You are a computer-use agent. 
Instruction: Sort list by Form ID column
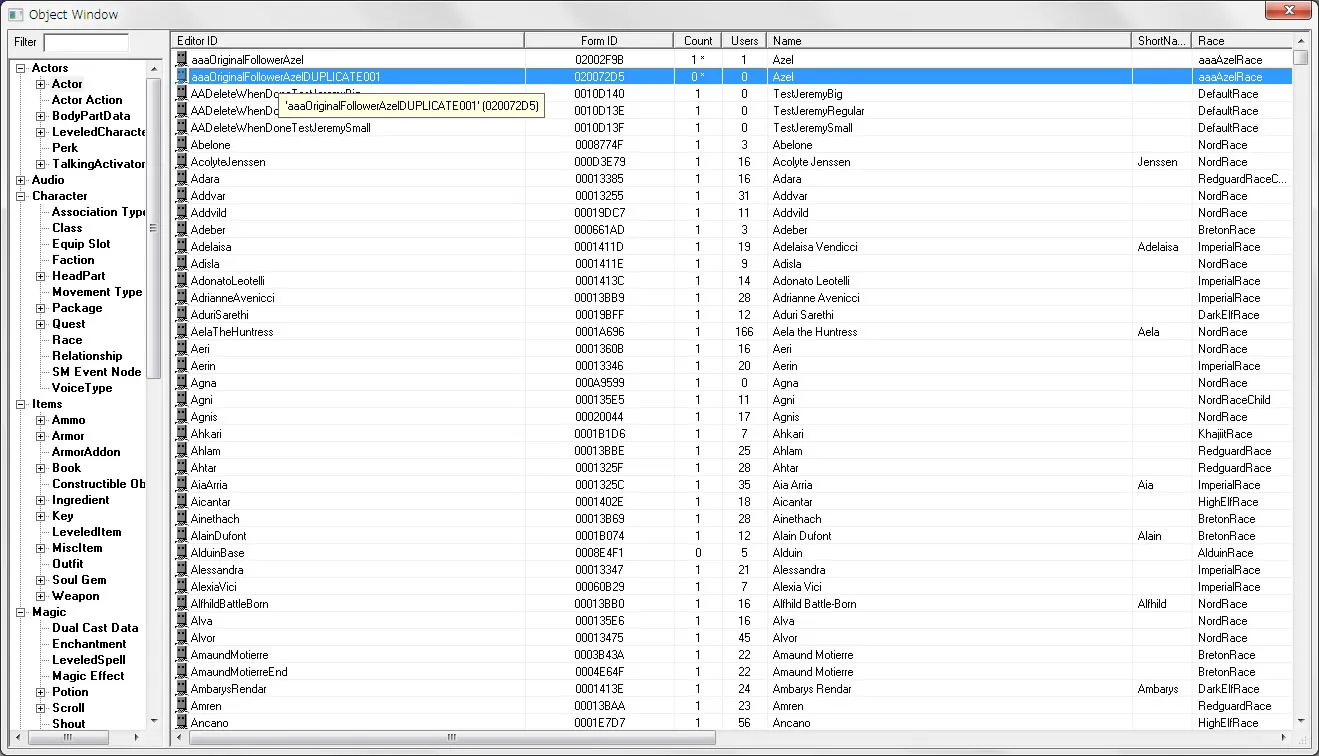point(599,41)
